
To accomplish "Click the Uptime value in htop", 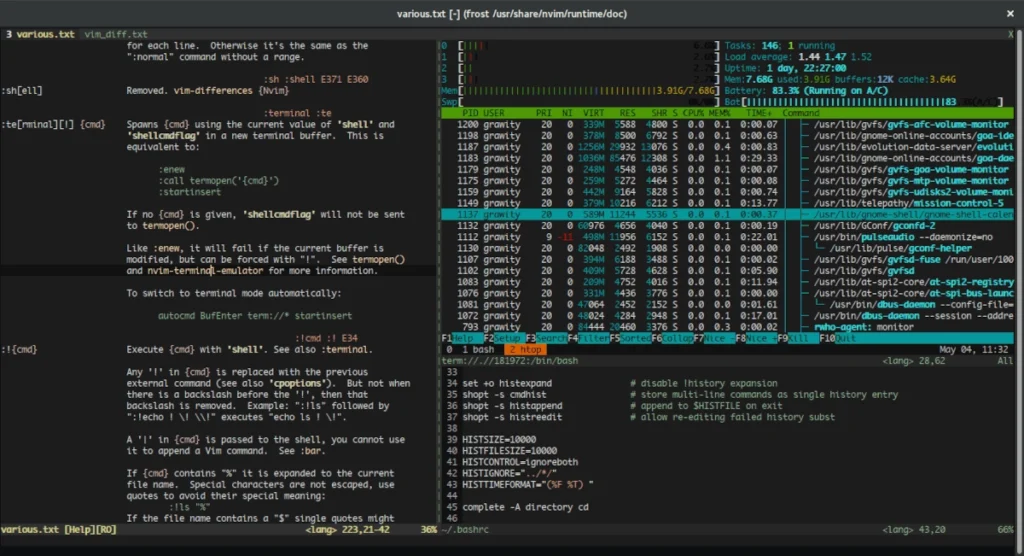I will click(x=806, y=68).
